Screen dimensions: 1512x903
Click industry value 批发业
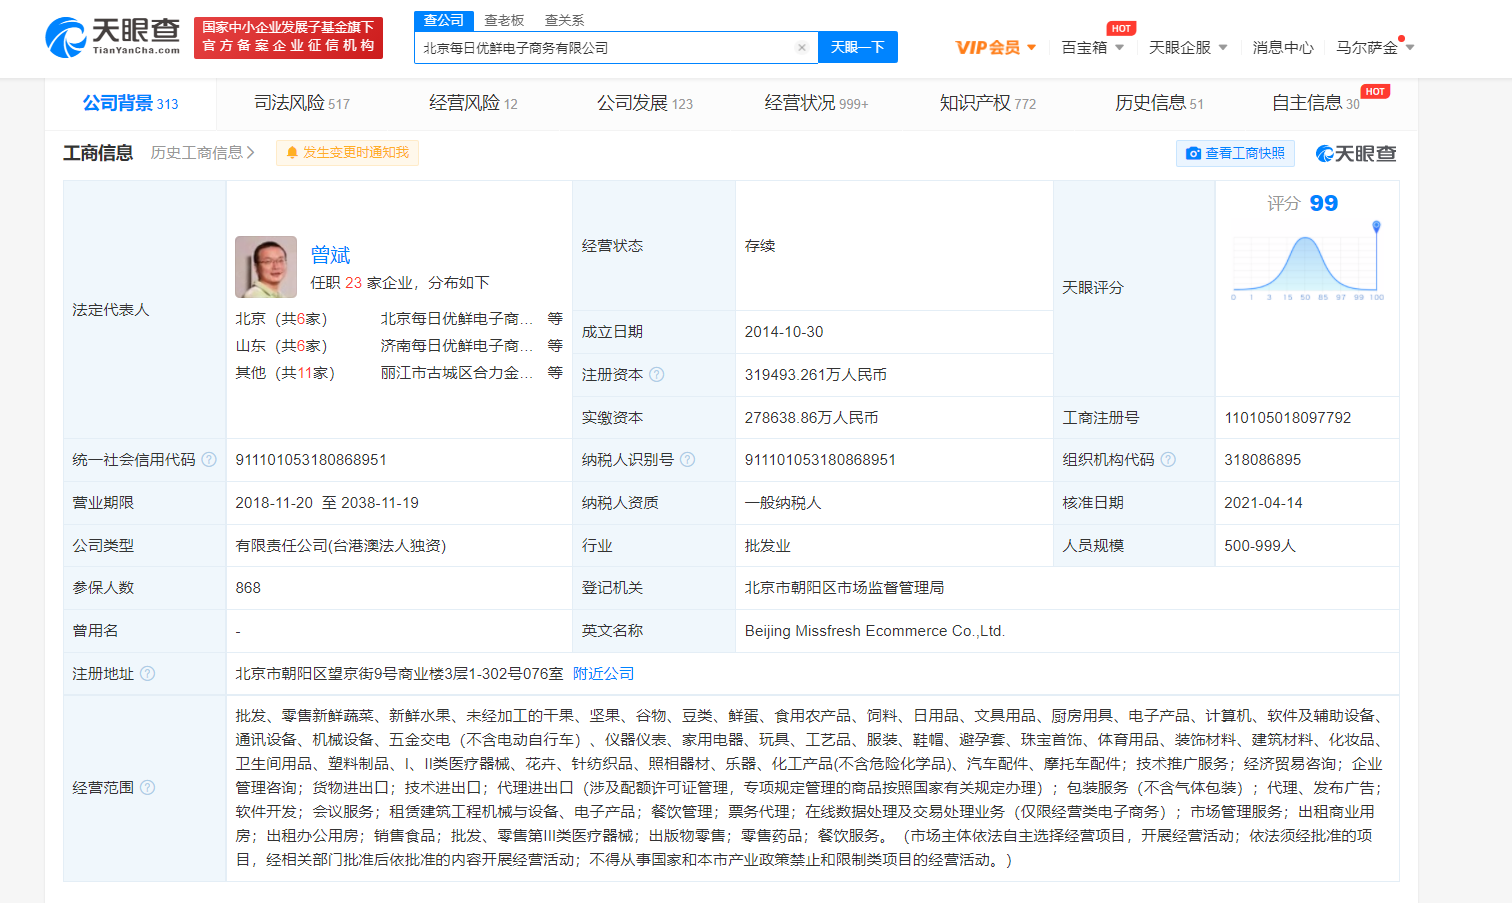click(768, 546)
